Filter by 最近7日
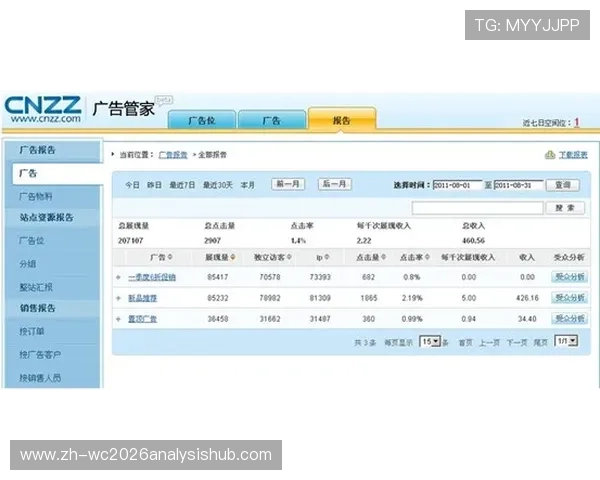This screenshot has height=480, width=600. pyautogui.click(x=182, y=185)
